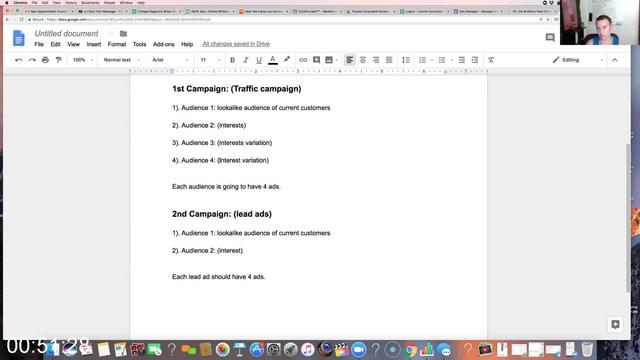Collapse the menus with chevron arrow
Image resolution: width=640 pixels, height=360 pixels.
point(615,60)
